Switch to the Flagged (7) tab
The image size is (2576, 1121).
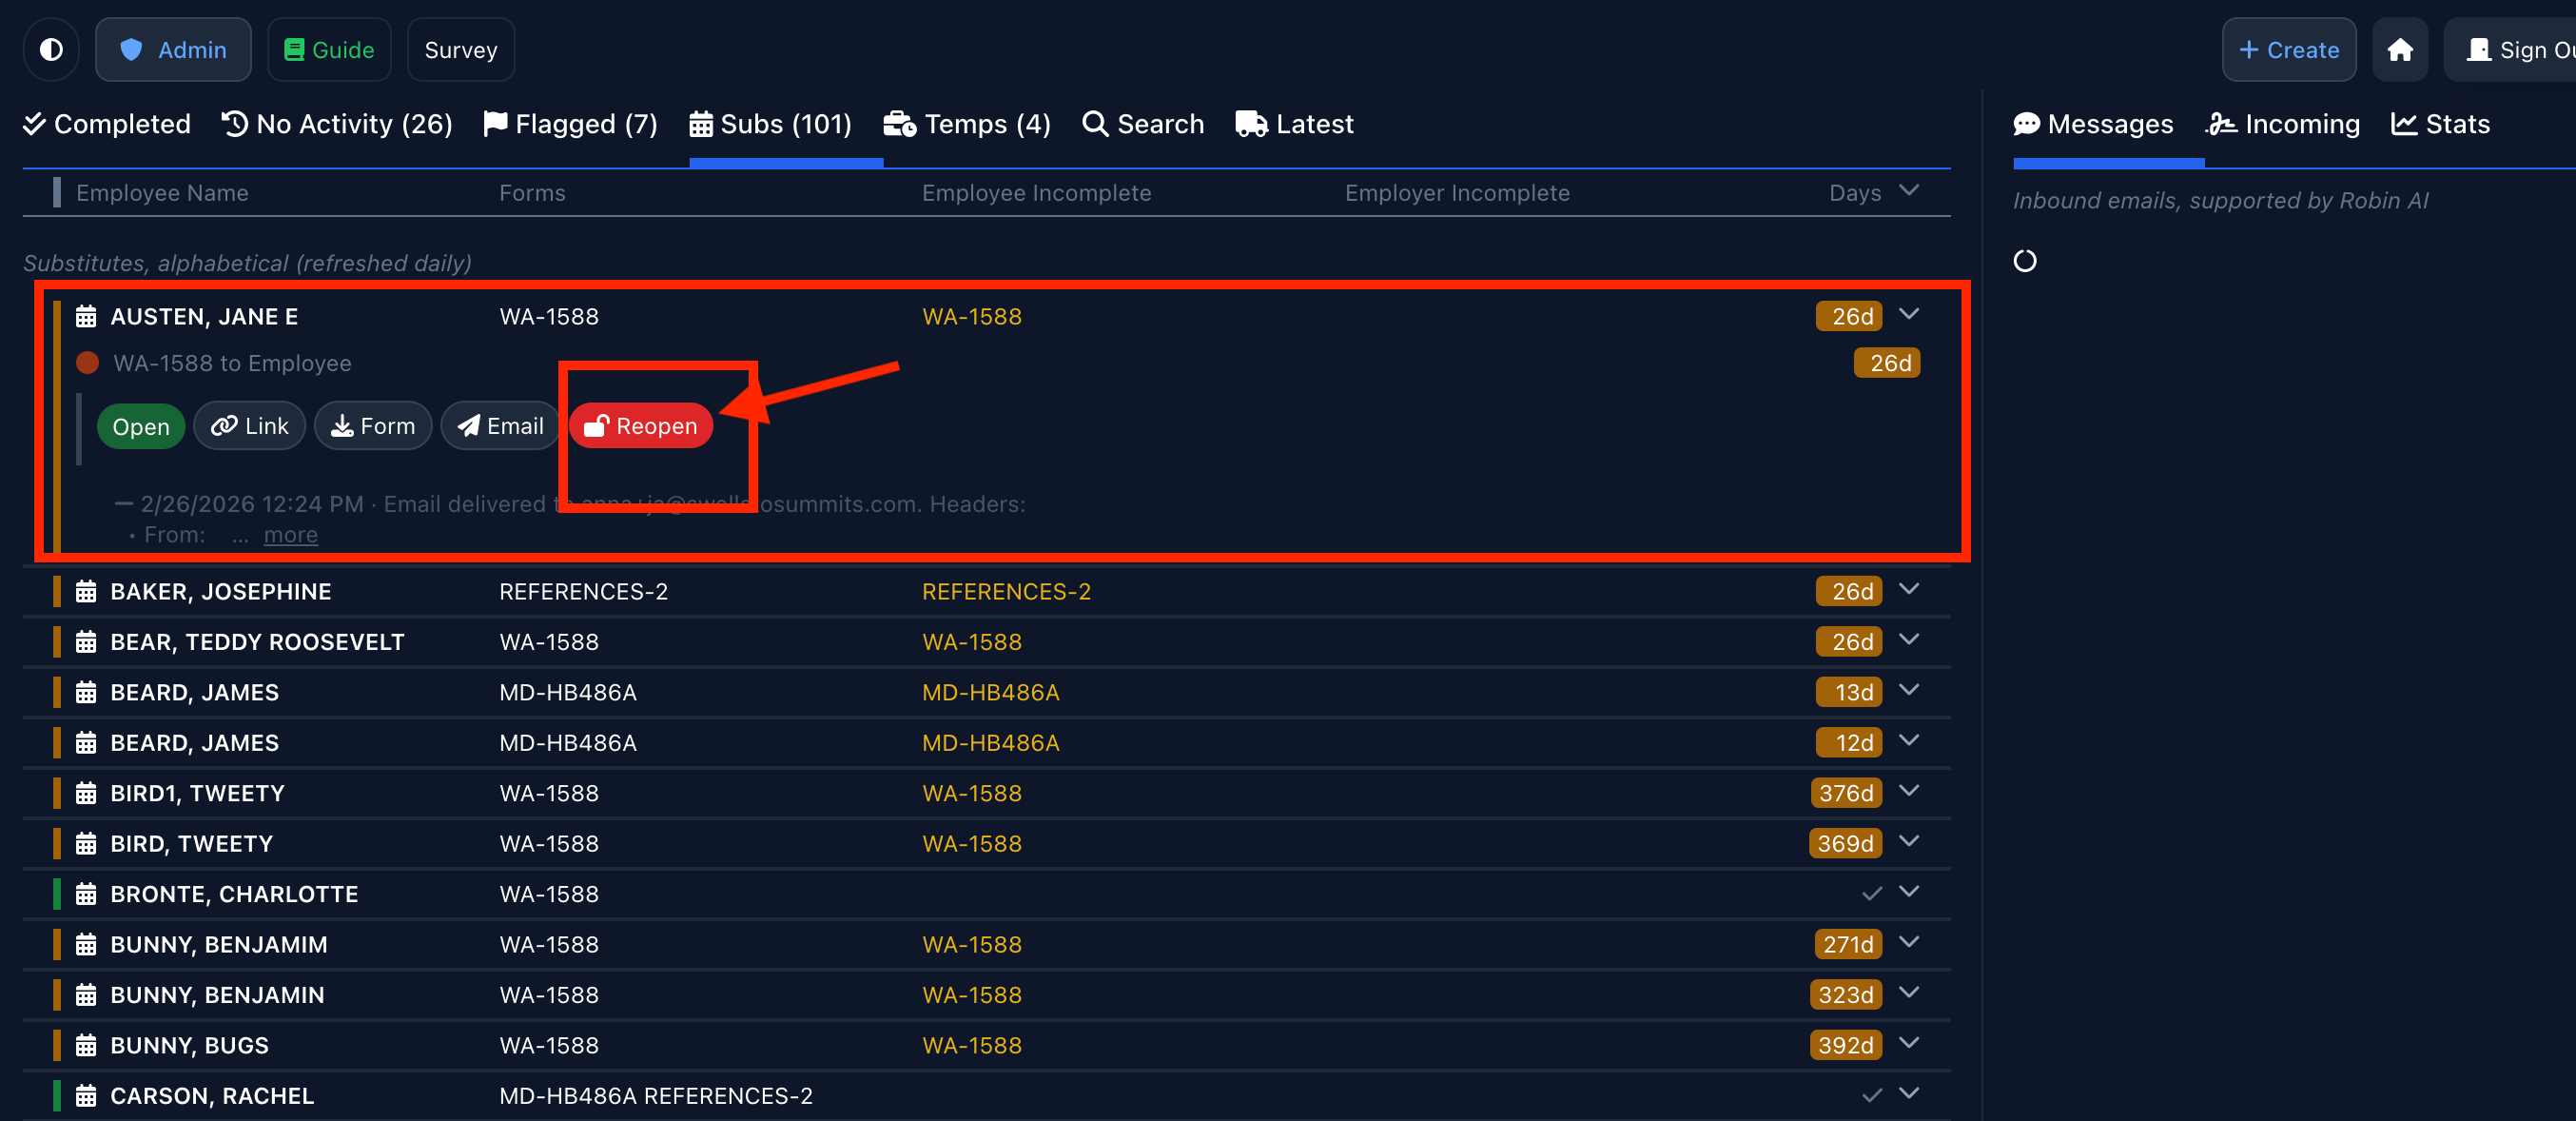tap(571, 124)
